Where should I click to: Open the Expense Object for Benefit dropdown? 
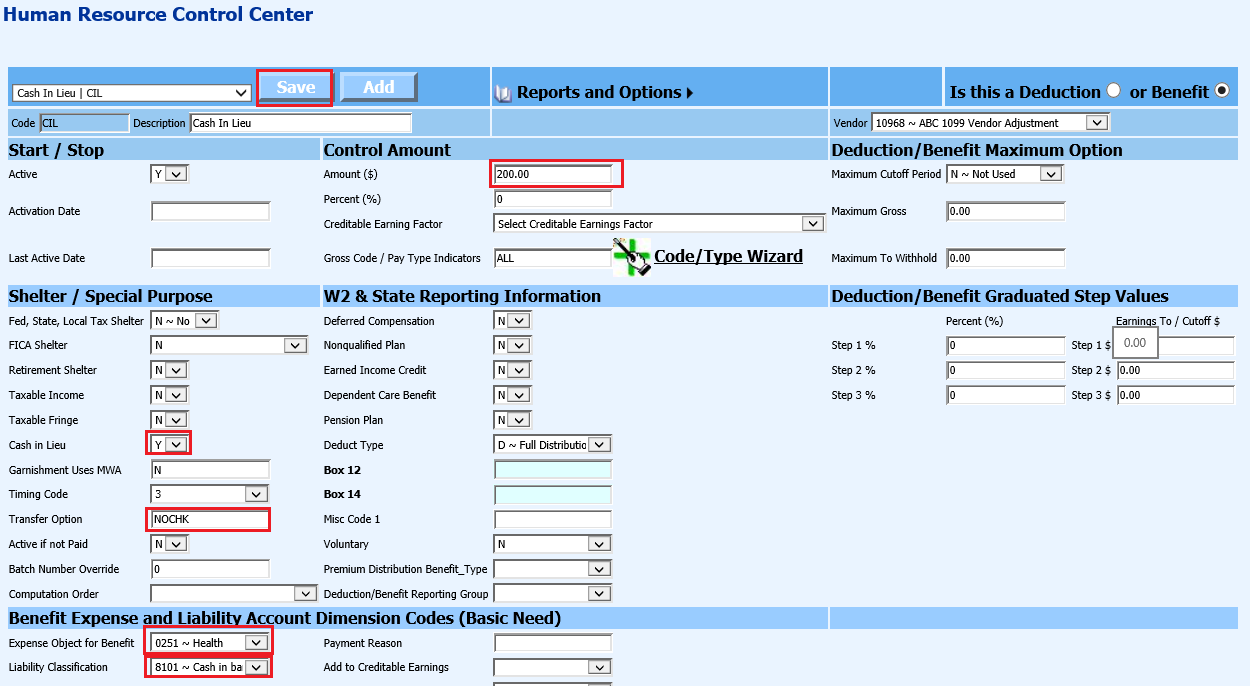(x=209, y=643)
